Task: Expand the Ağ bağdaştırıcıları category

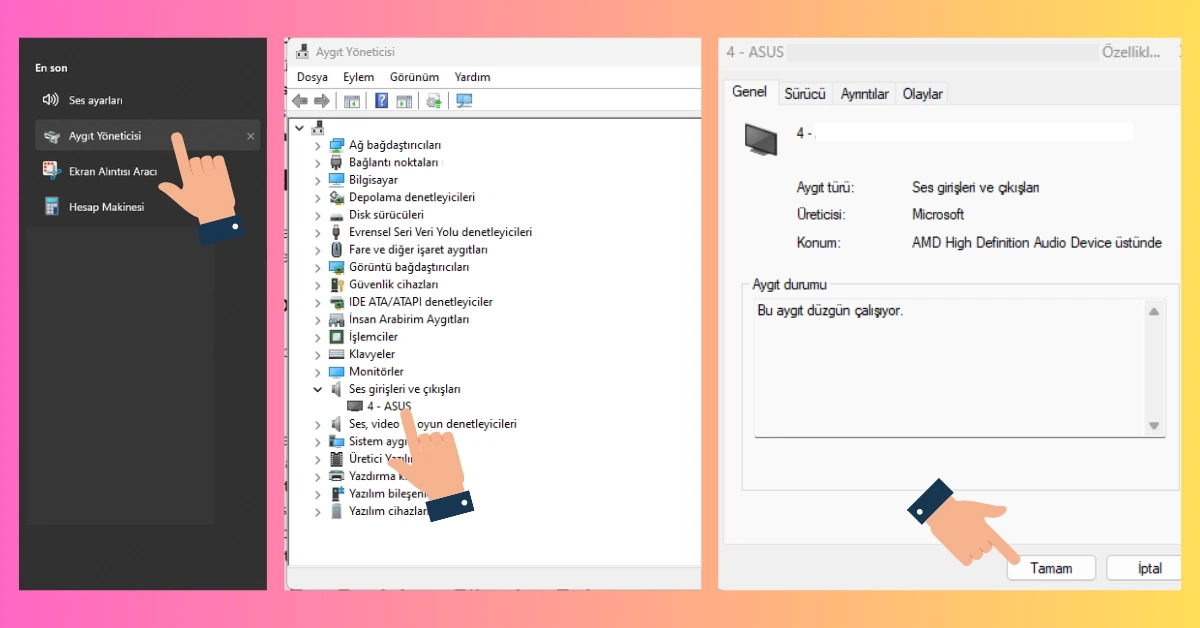Action: pos(320,144)
